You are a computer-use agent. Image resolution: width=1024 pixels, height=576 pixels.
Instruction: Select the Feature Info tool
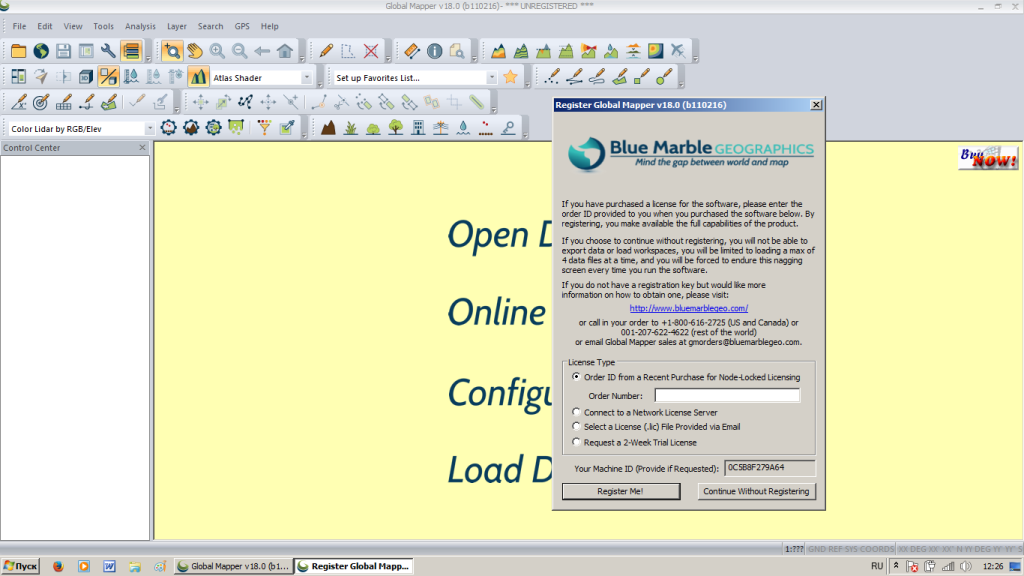434,51
